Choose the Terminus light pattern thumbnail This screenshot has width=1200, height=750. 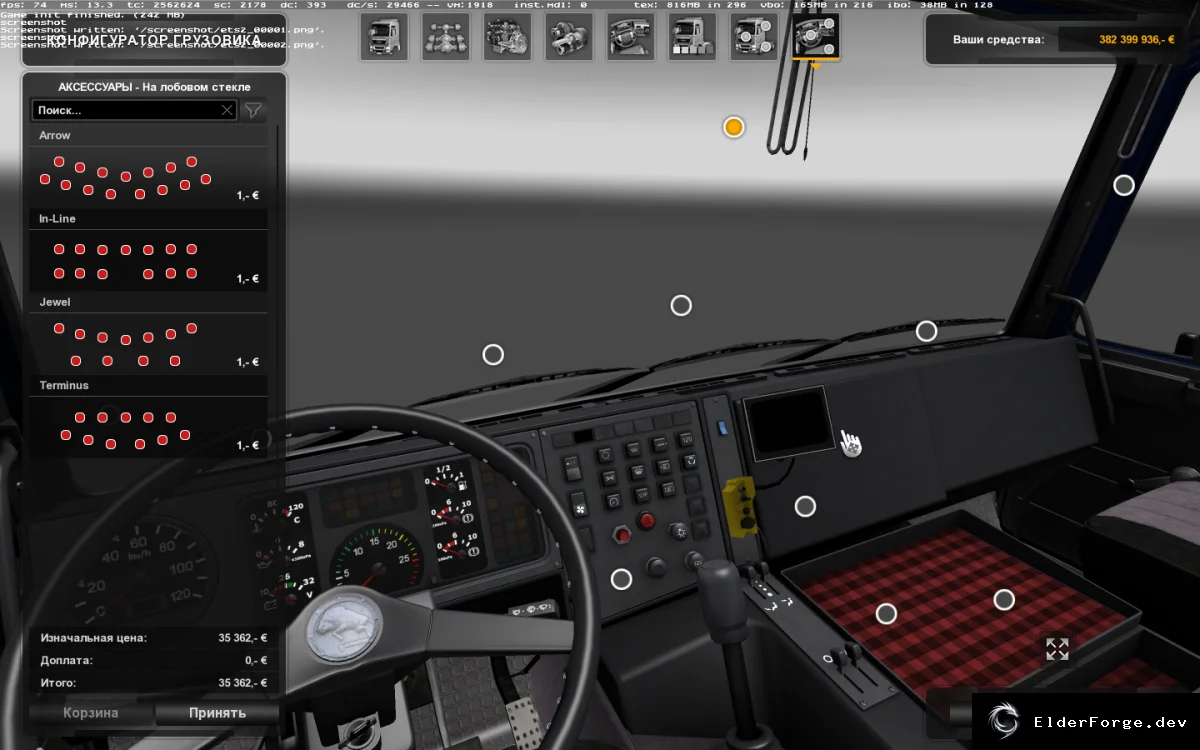[149, 427]
